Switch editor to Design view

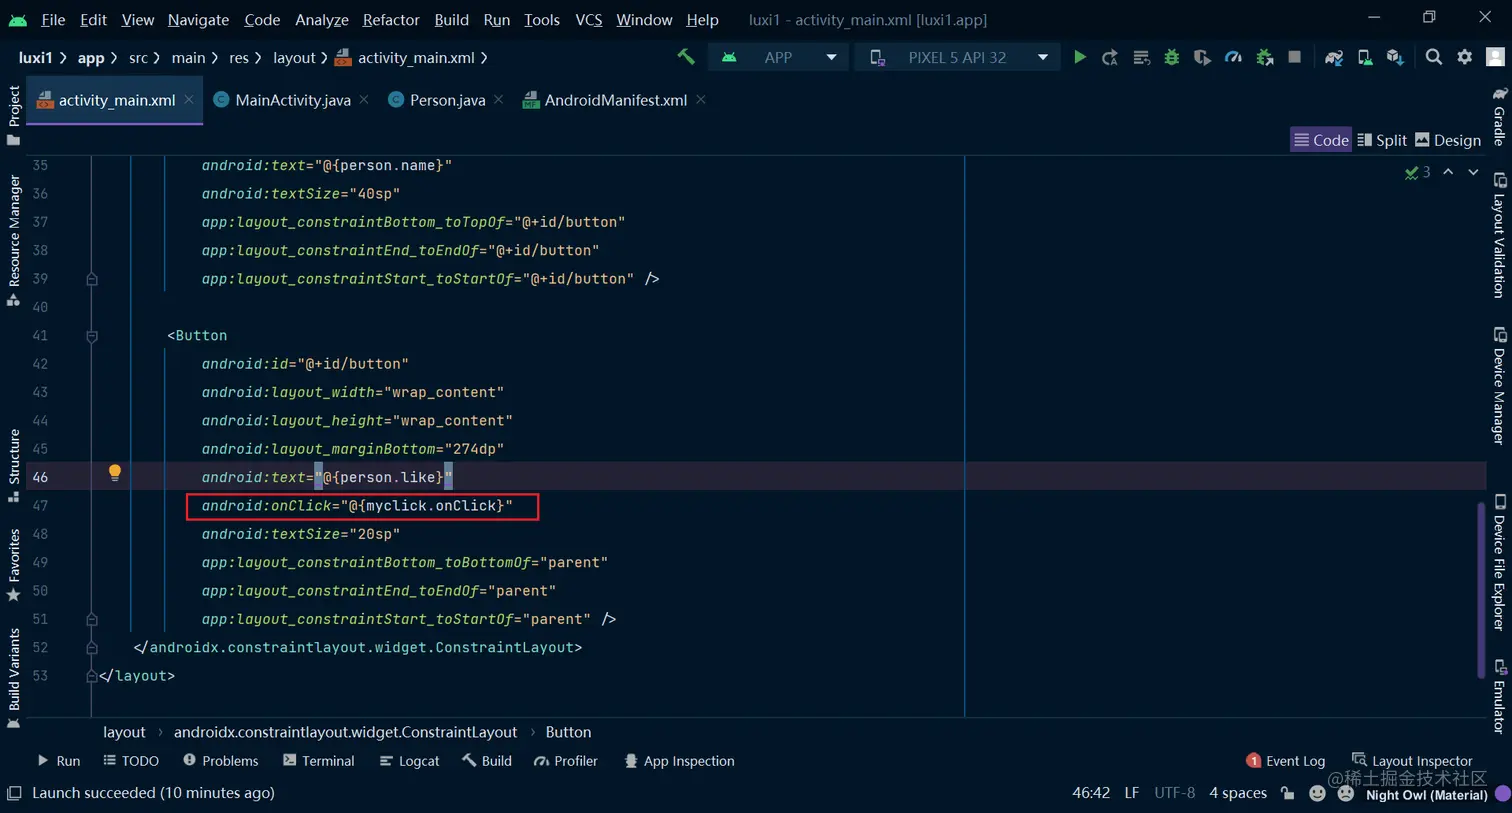pyautogui.click(x=1448, y=140)
